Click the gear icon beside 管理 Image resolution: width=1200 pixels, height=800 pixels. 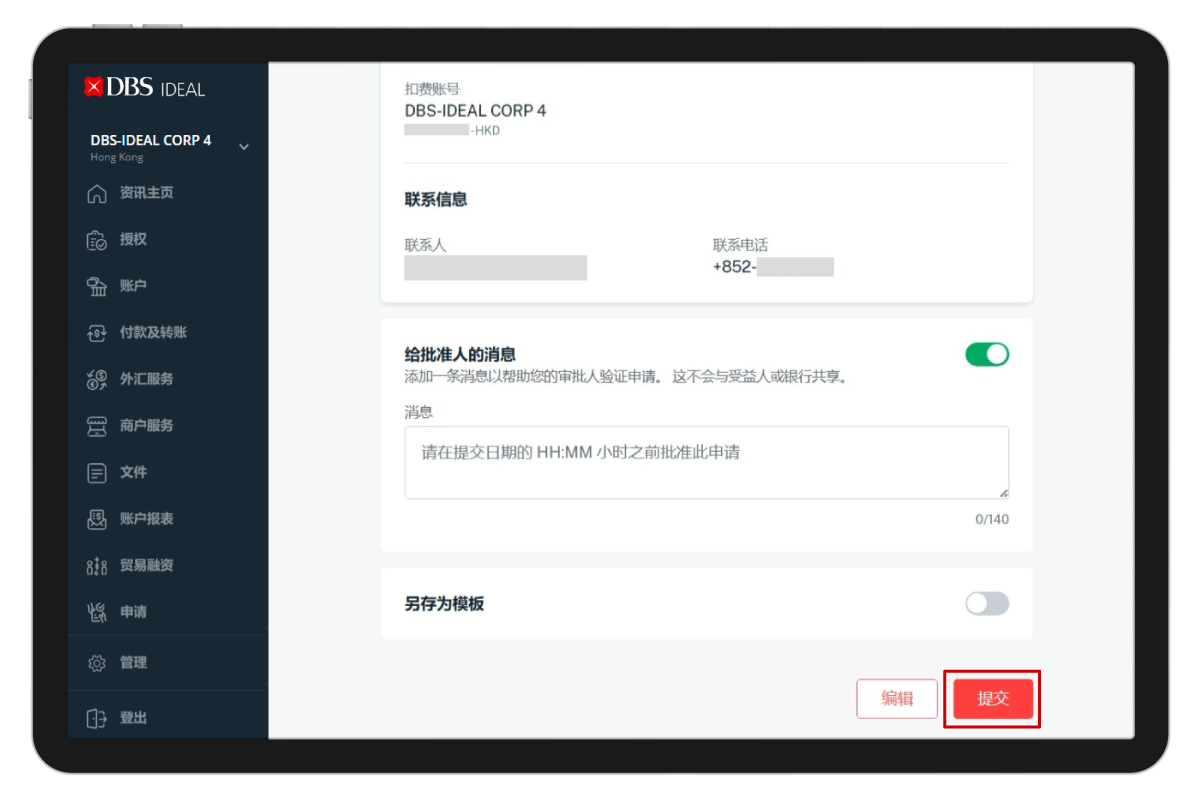point(97,663)
